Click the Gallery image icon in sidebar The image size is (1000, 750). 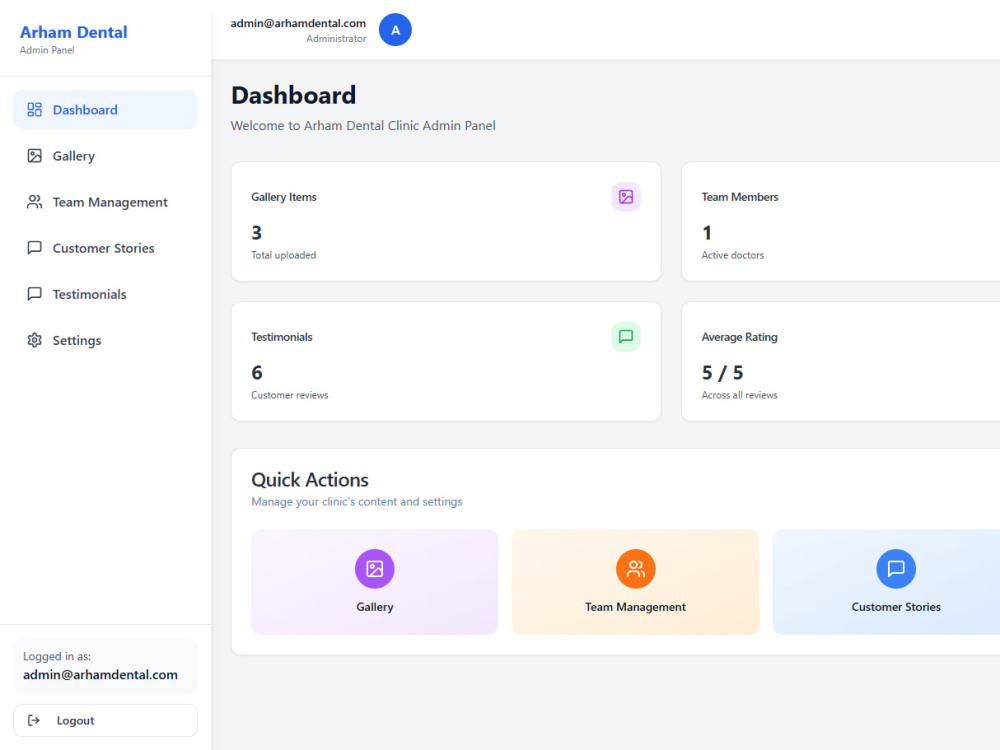coord(34,156)
